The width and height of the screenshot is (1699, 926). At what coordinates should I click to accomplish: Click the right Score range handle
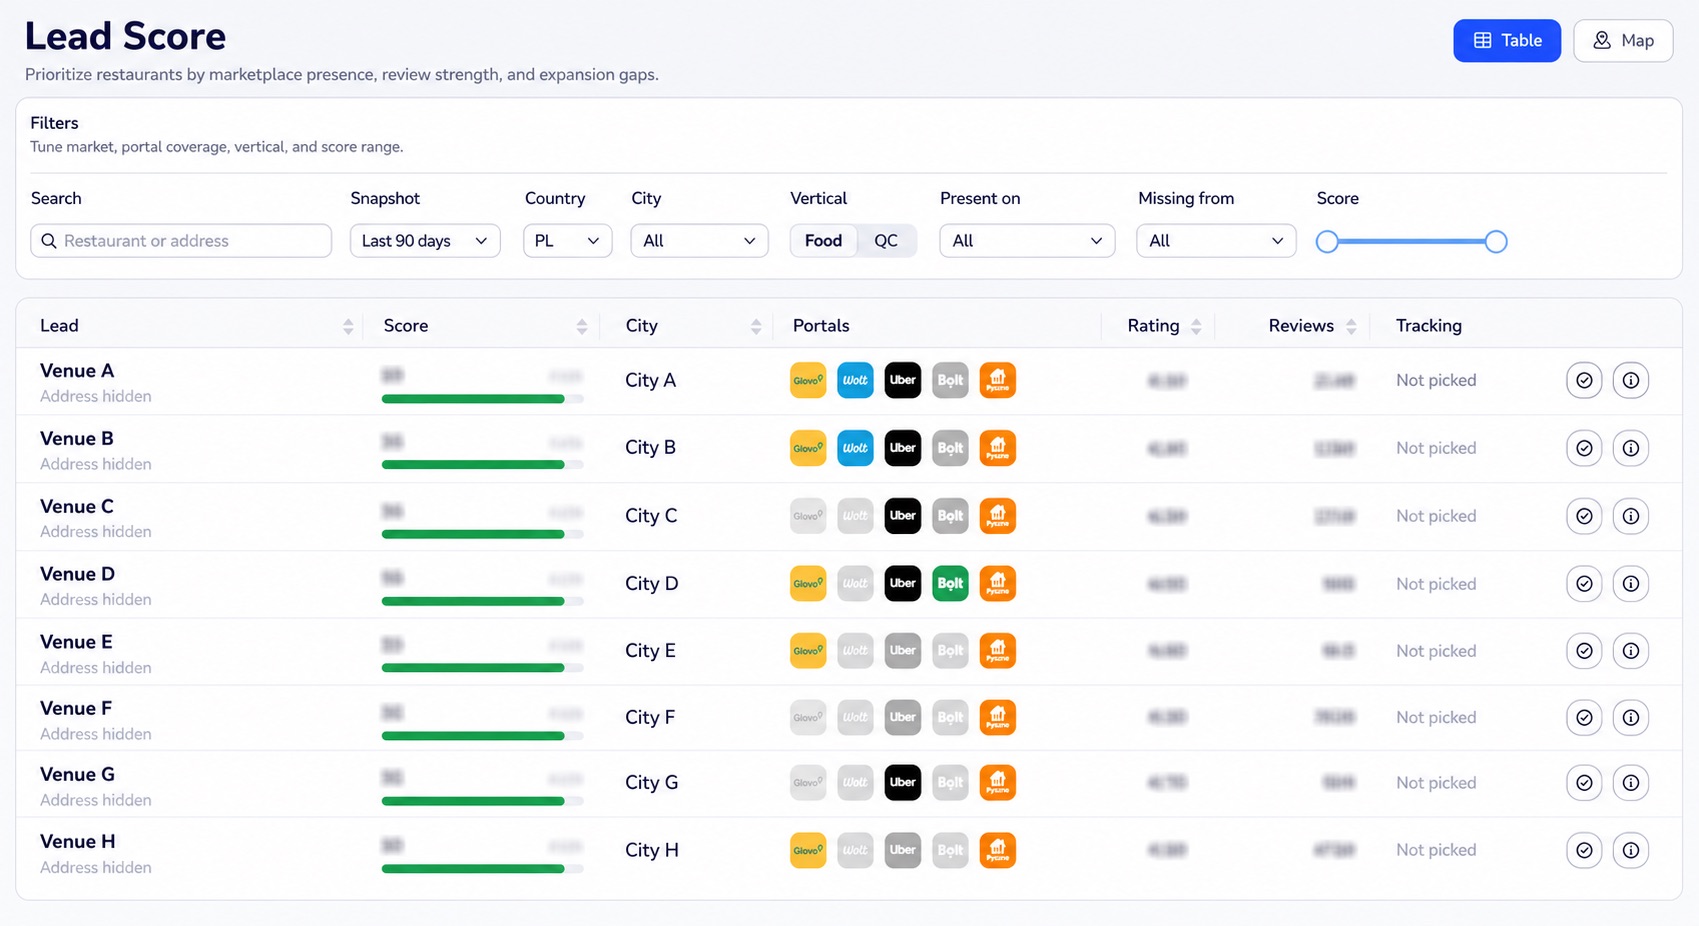pos(1496,242)
